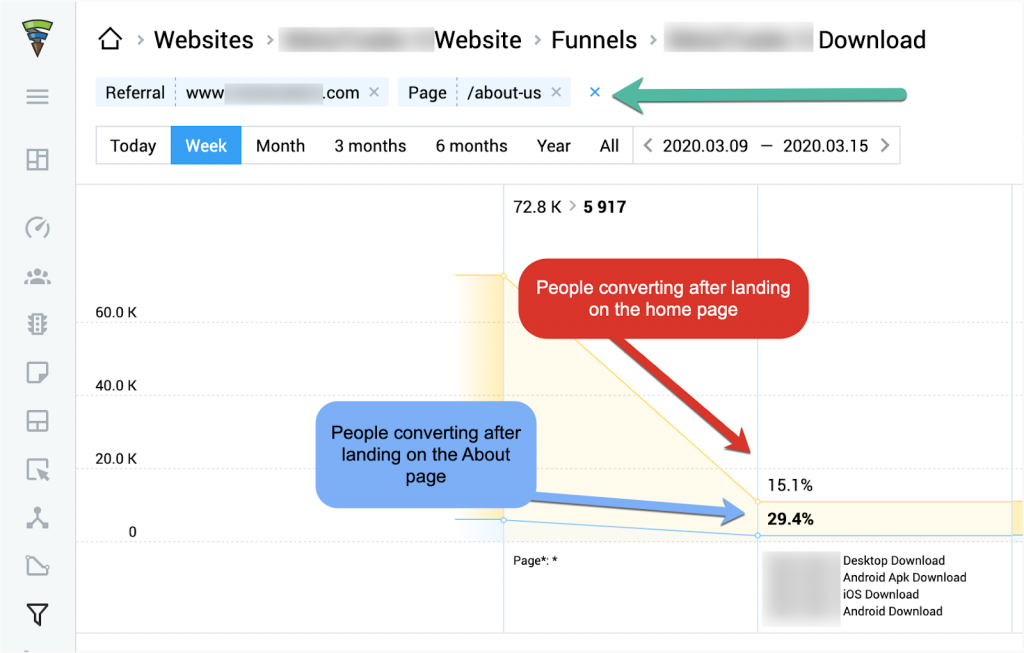Click the 20.0 K axis label
This screenshot has height=653, width=1024.
coord(116,458)
